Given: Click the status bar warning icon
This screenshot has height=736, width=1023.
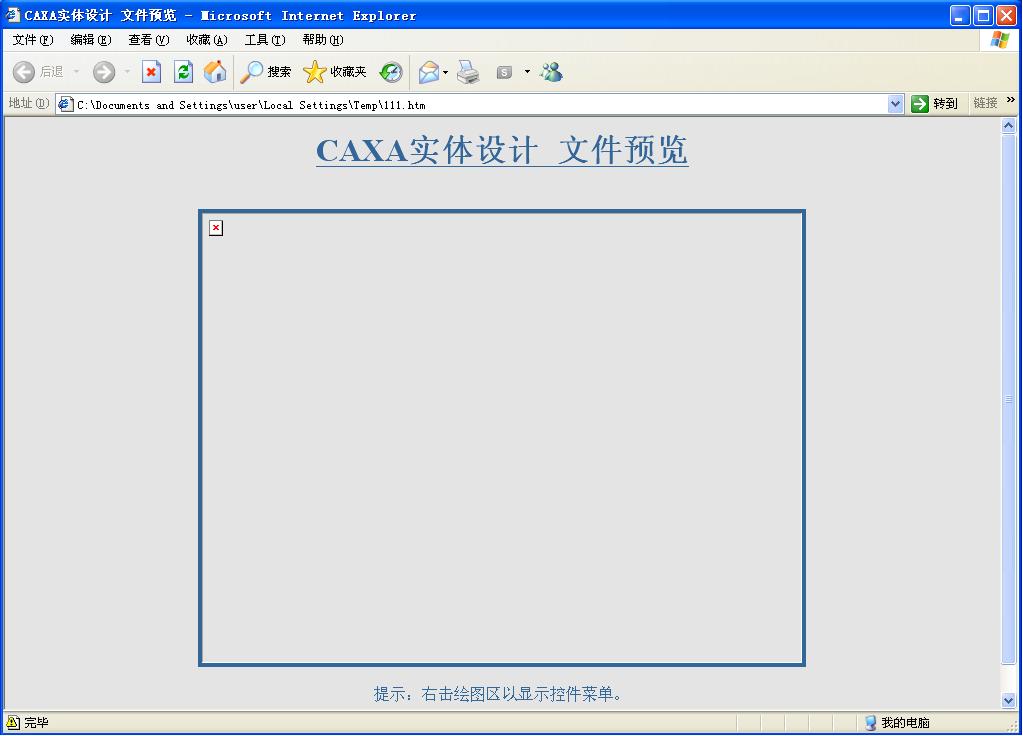Looking at the screenshot, I should (x=12, y=722).
